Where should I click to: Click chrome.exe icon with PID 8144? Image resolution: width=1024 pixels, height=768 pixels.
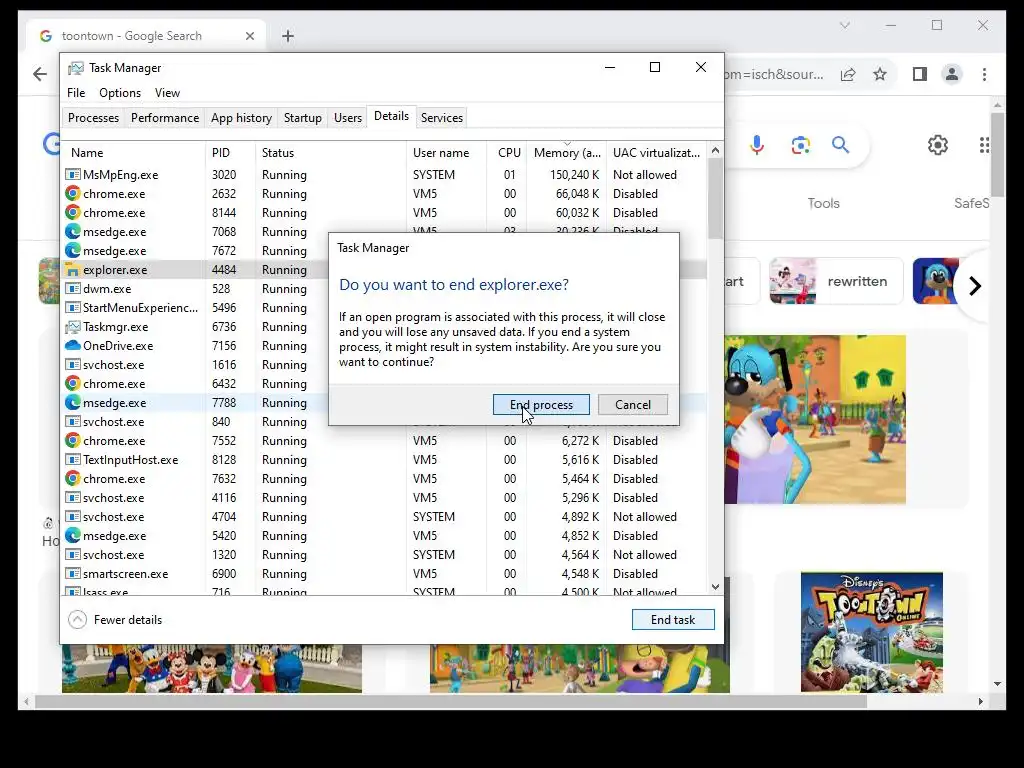72,213
